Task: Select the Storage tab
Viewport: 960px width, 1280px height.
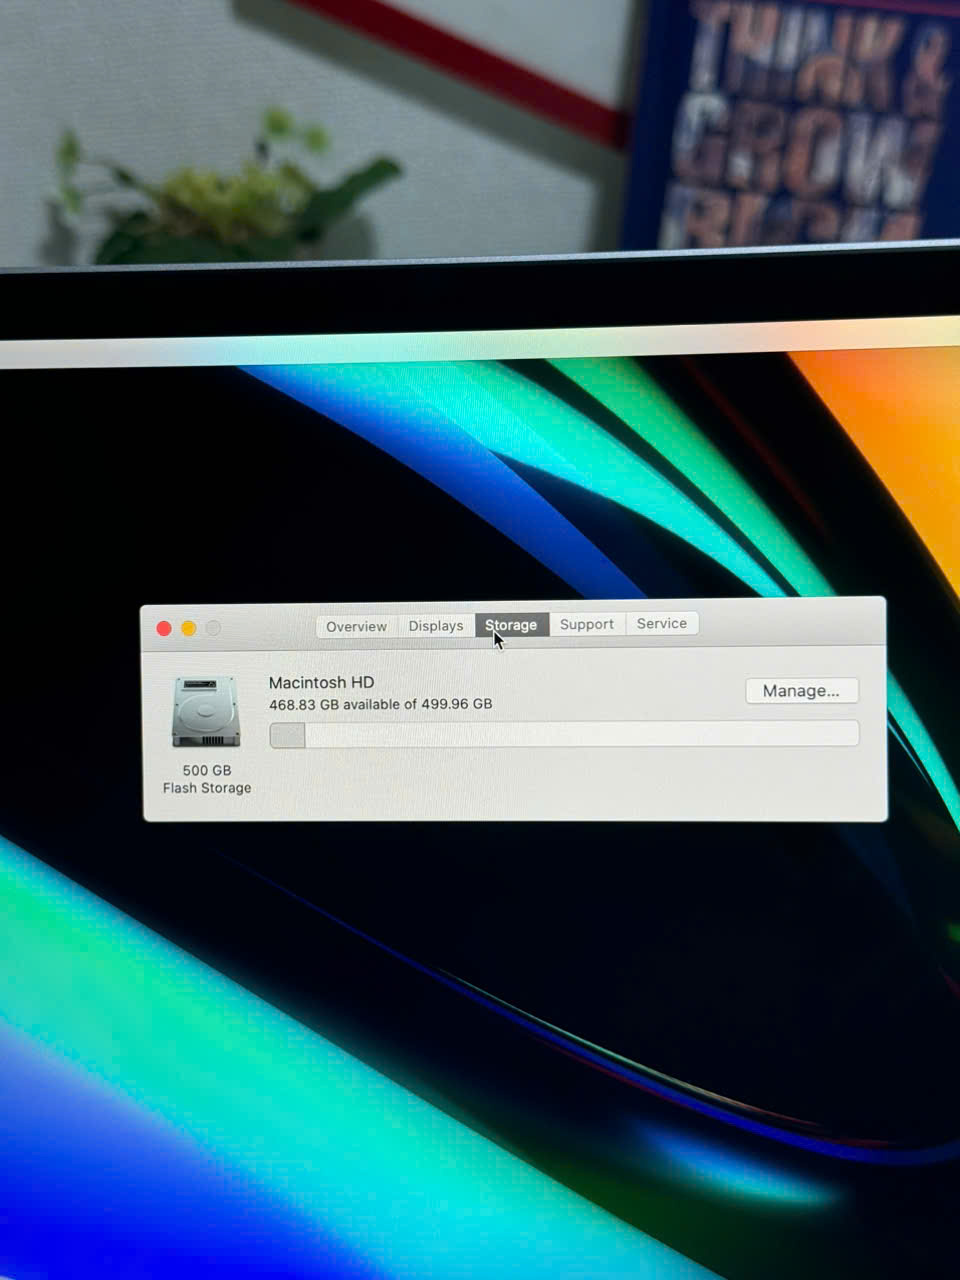Action: click(x=512, y=625)
